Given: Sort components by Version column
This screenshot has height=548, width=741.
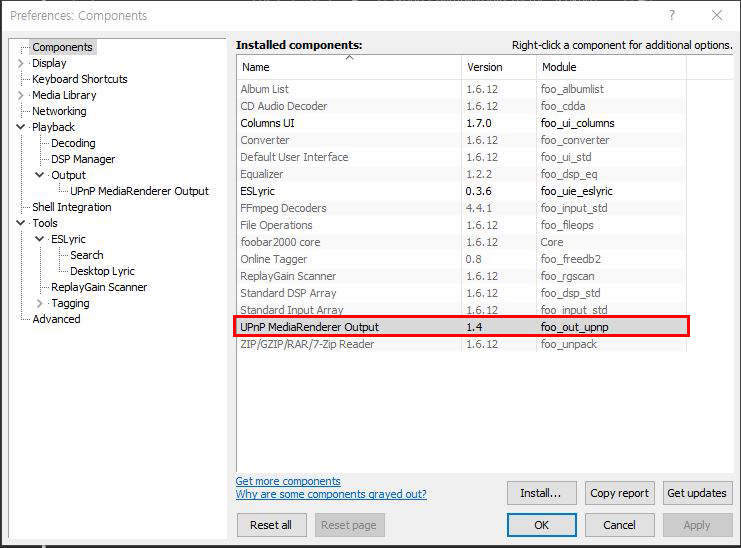Looking at the screenshot, I should pyautogui.click(x=499, y=67).
